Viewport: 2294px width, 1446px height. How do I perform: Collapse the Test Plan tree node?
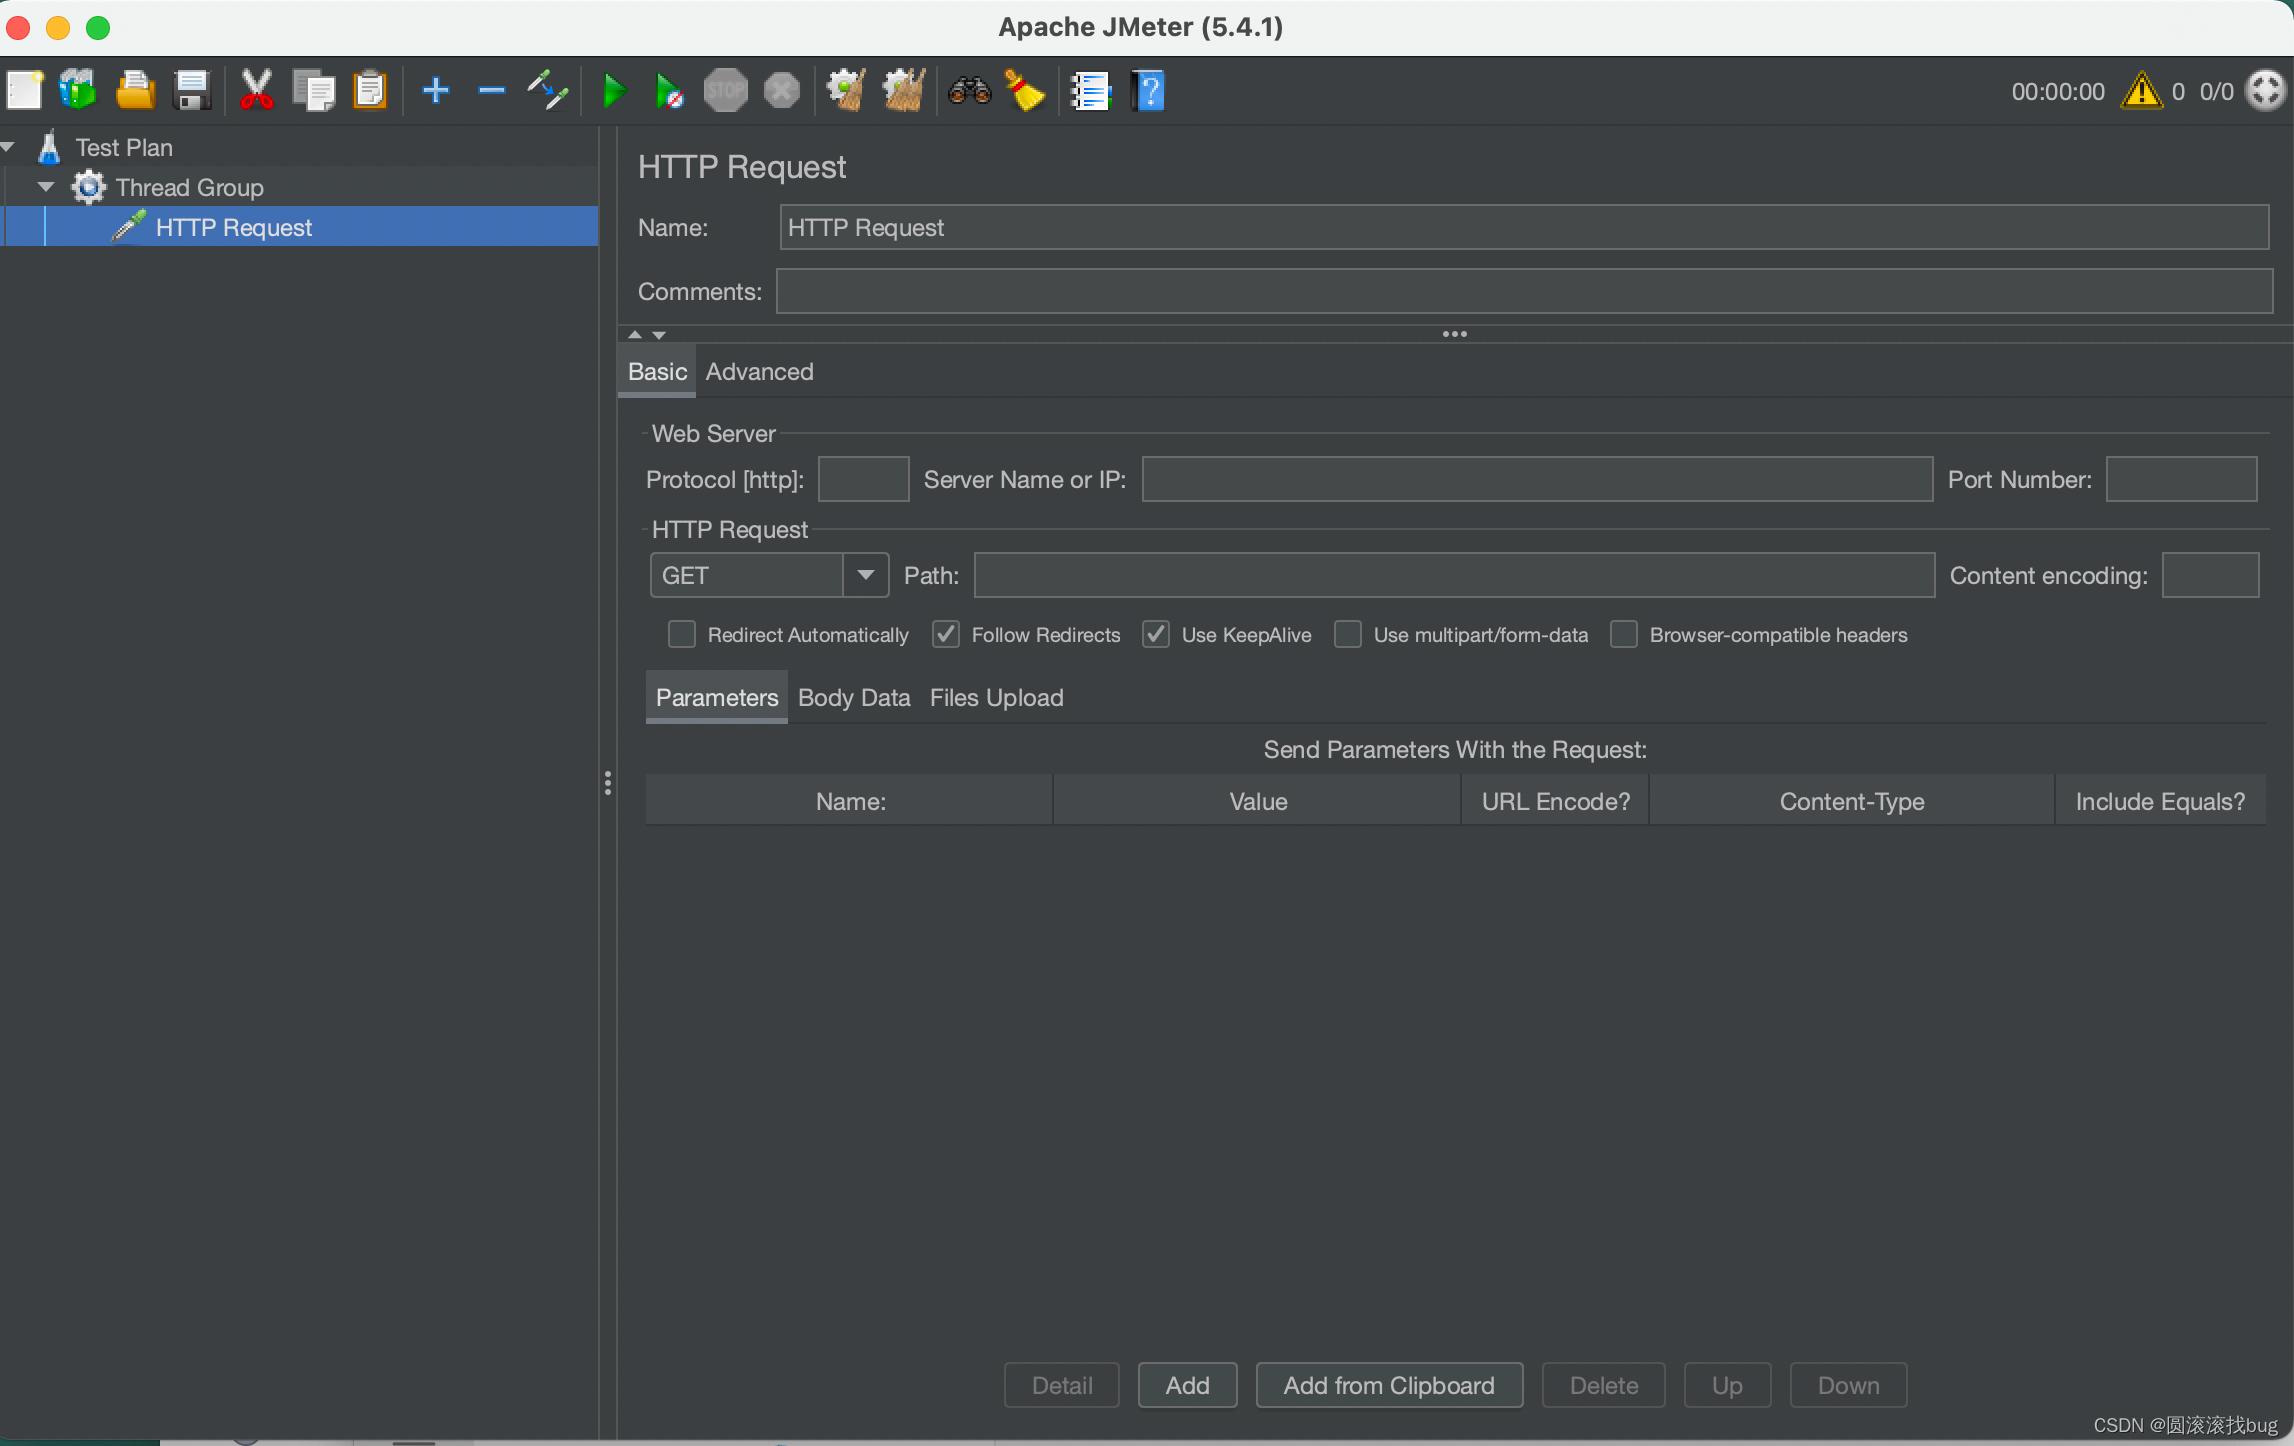[8, 147]
